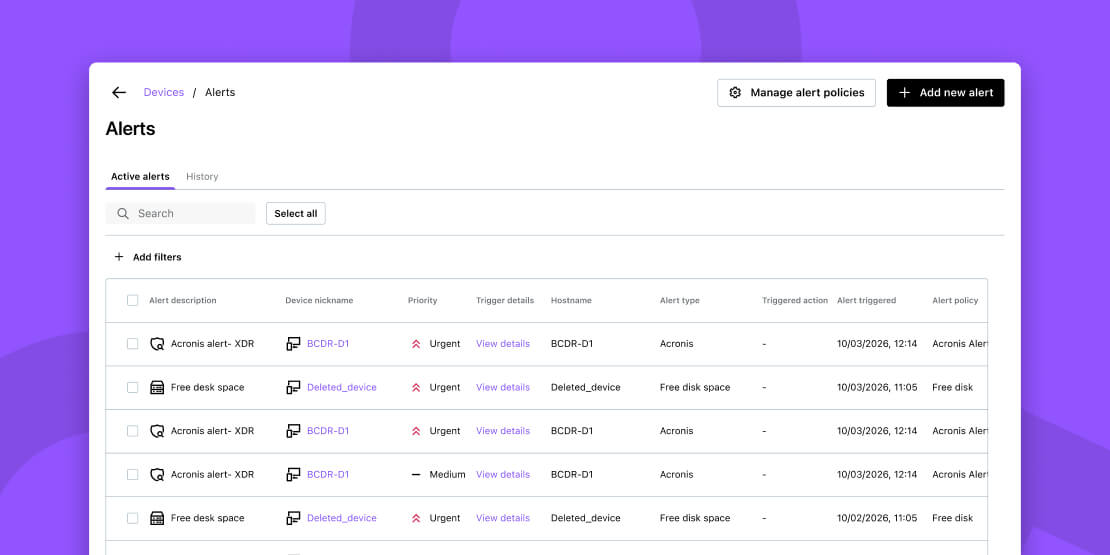Image resolution: width=1110 pixels, height=555 pixels.
Task: Tick checkbox for Free desk space 10/02/2026 row
Action: click(132, 518)
